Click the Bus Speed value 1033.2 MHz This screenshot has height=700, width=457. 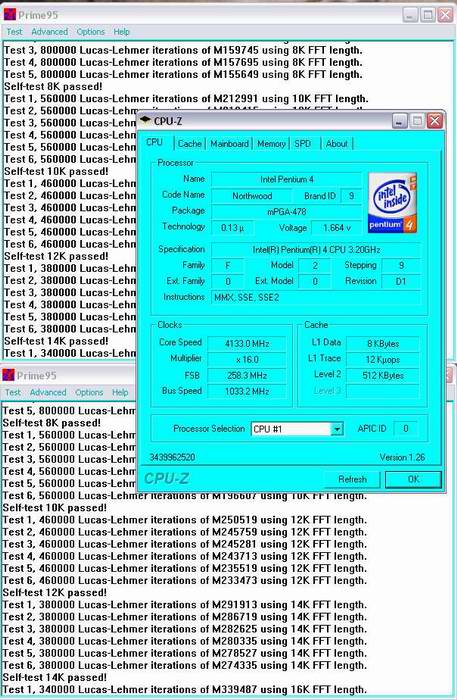[247, 392]
